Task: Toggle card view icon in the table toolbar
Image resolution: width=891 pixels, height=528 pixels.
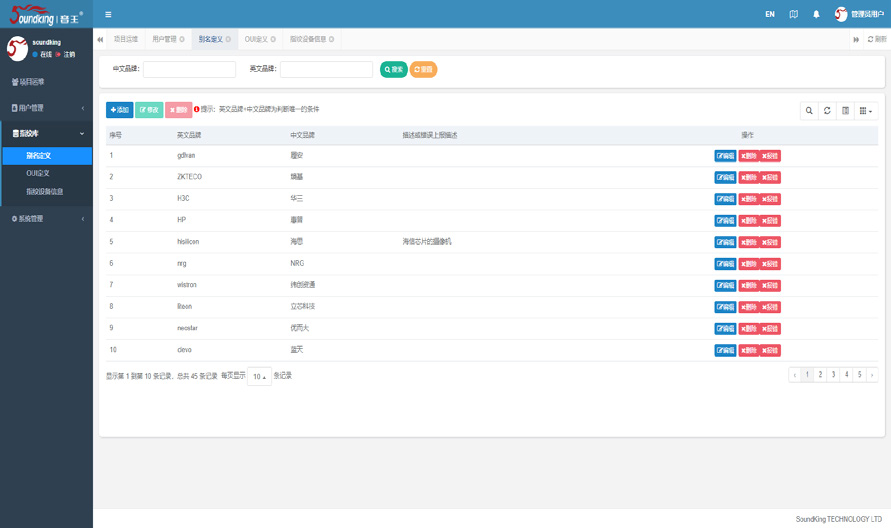Action: click(845, 111)
